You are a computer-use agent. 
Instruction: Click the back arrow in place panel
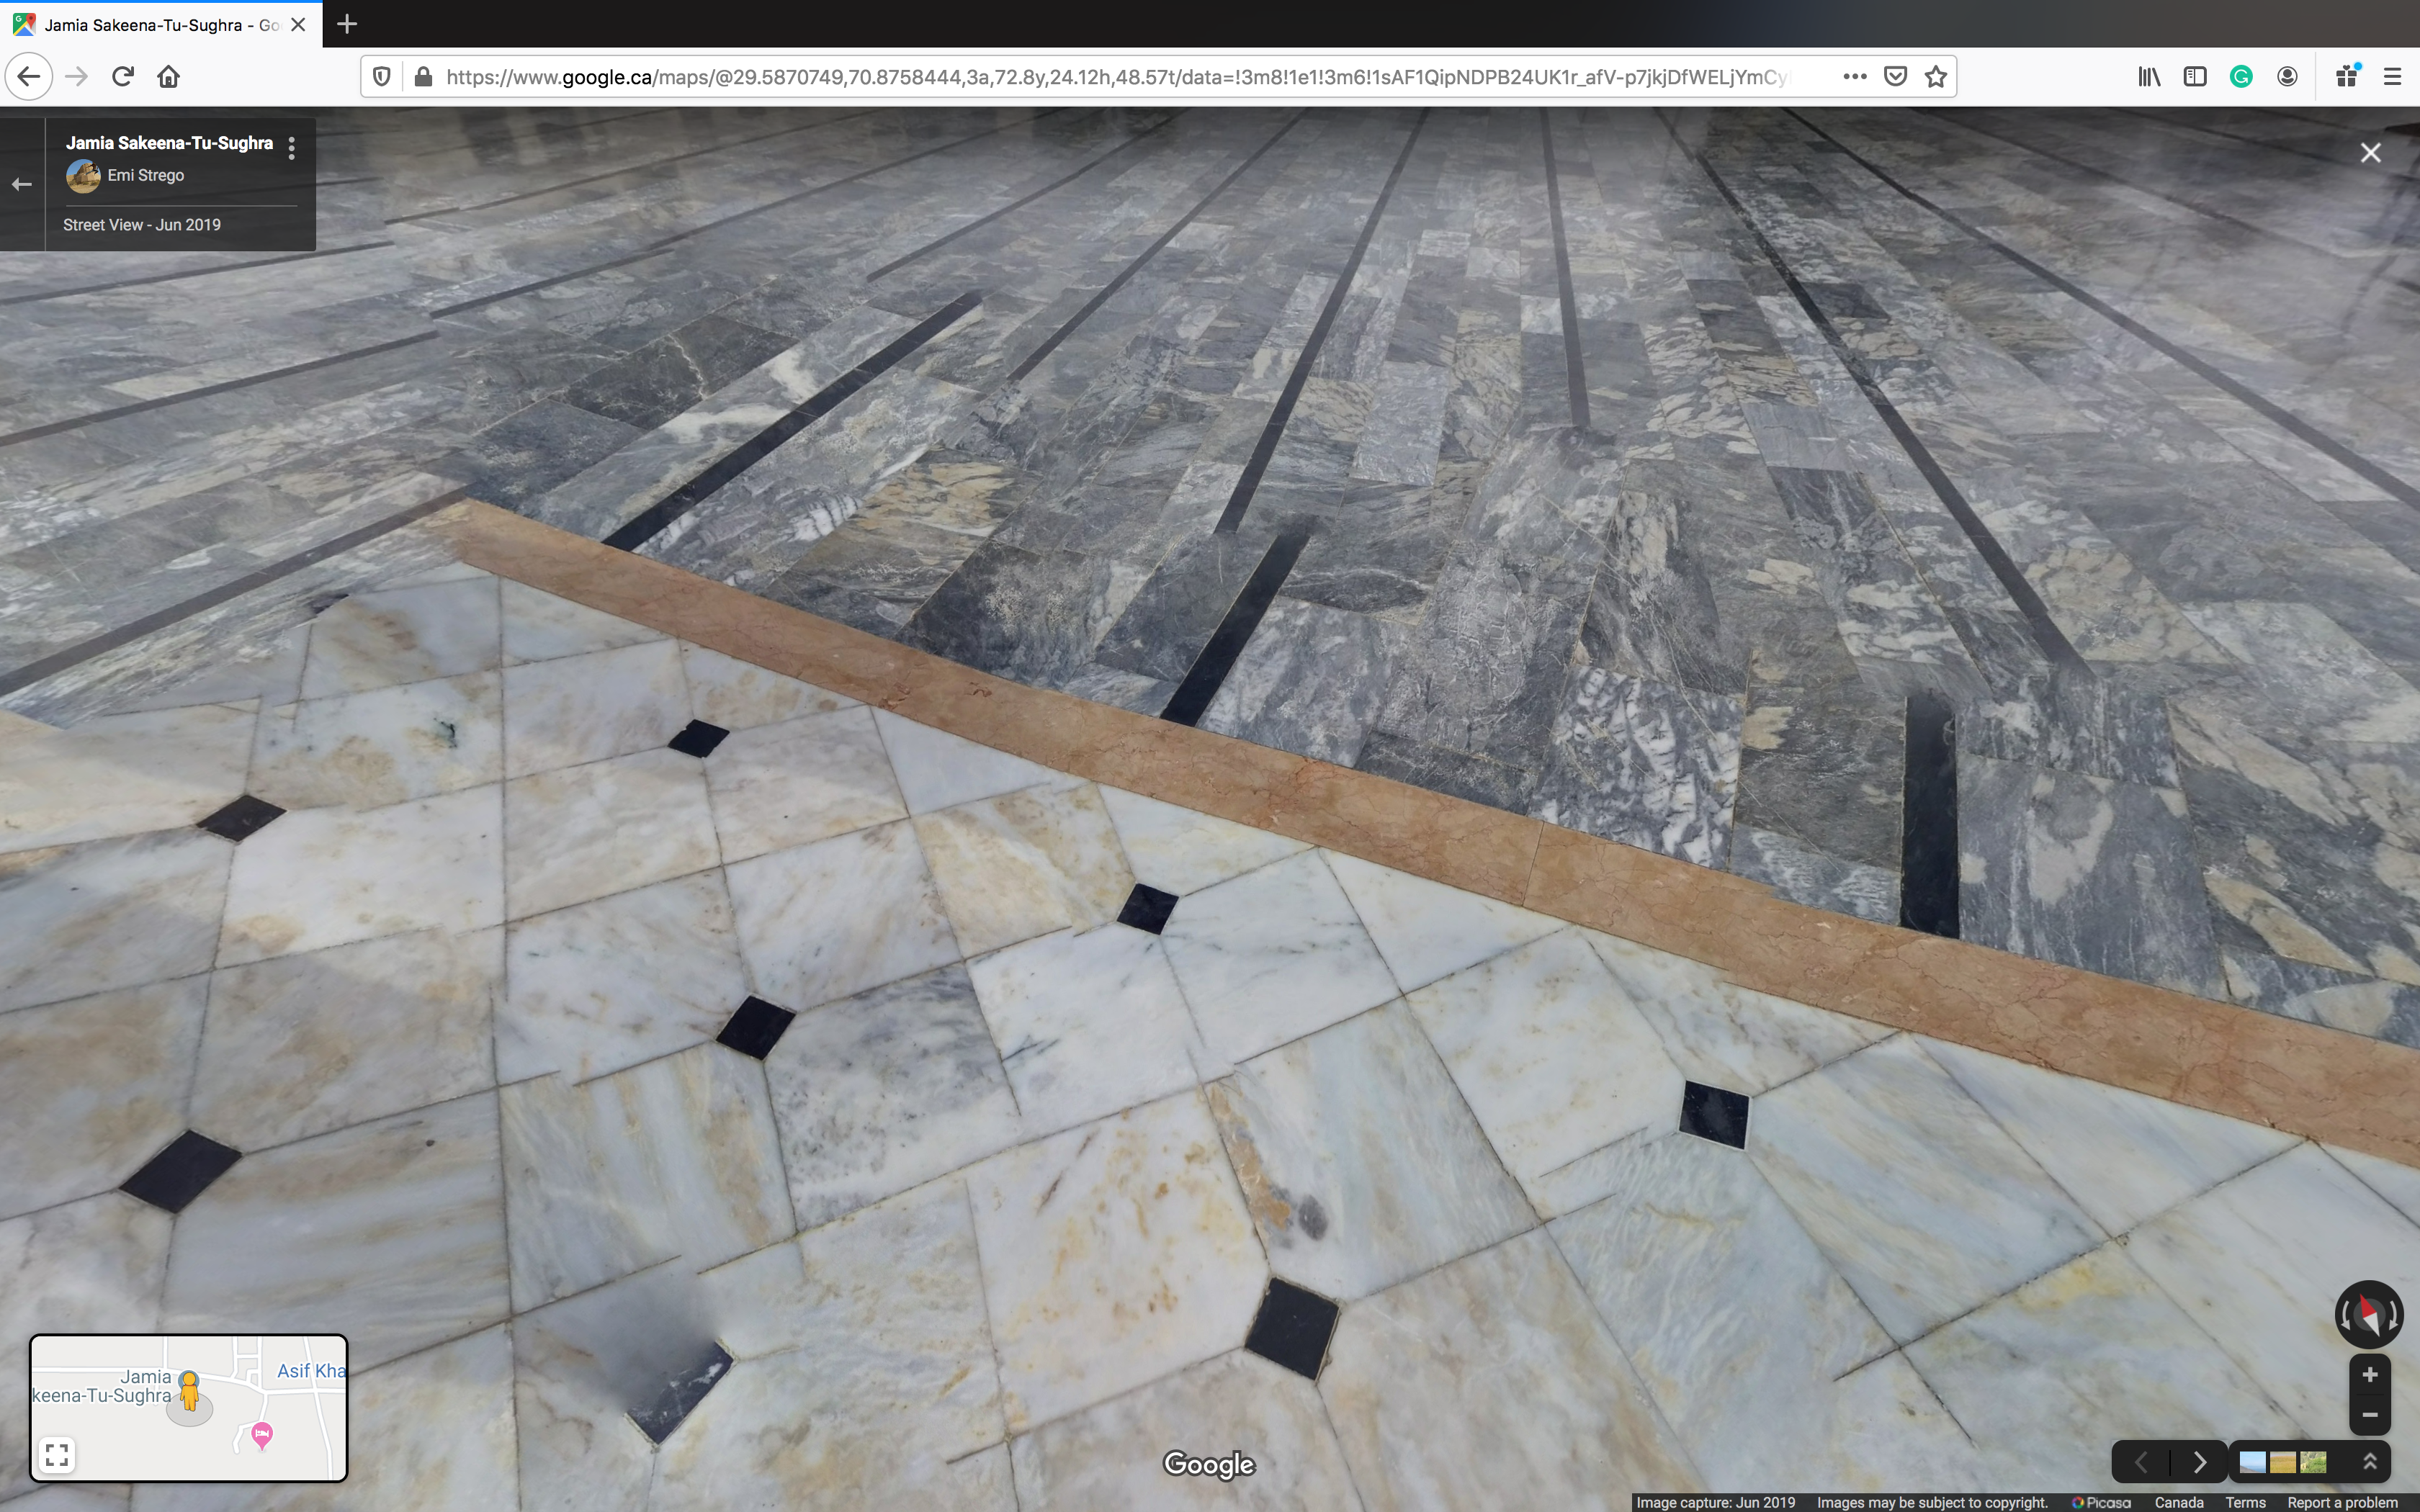click(x=22, y=184)
